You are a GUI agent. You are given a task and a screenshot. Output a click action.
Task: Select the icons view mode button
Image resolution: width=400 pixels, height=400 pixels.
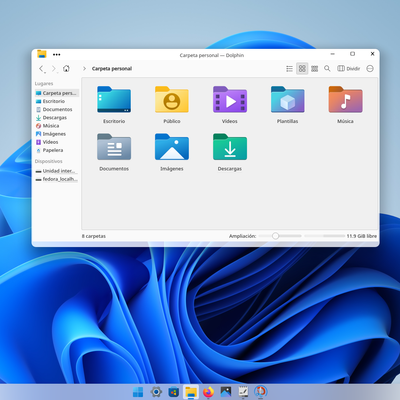click(x=302, y=69)
